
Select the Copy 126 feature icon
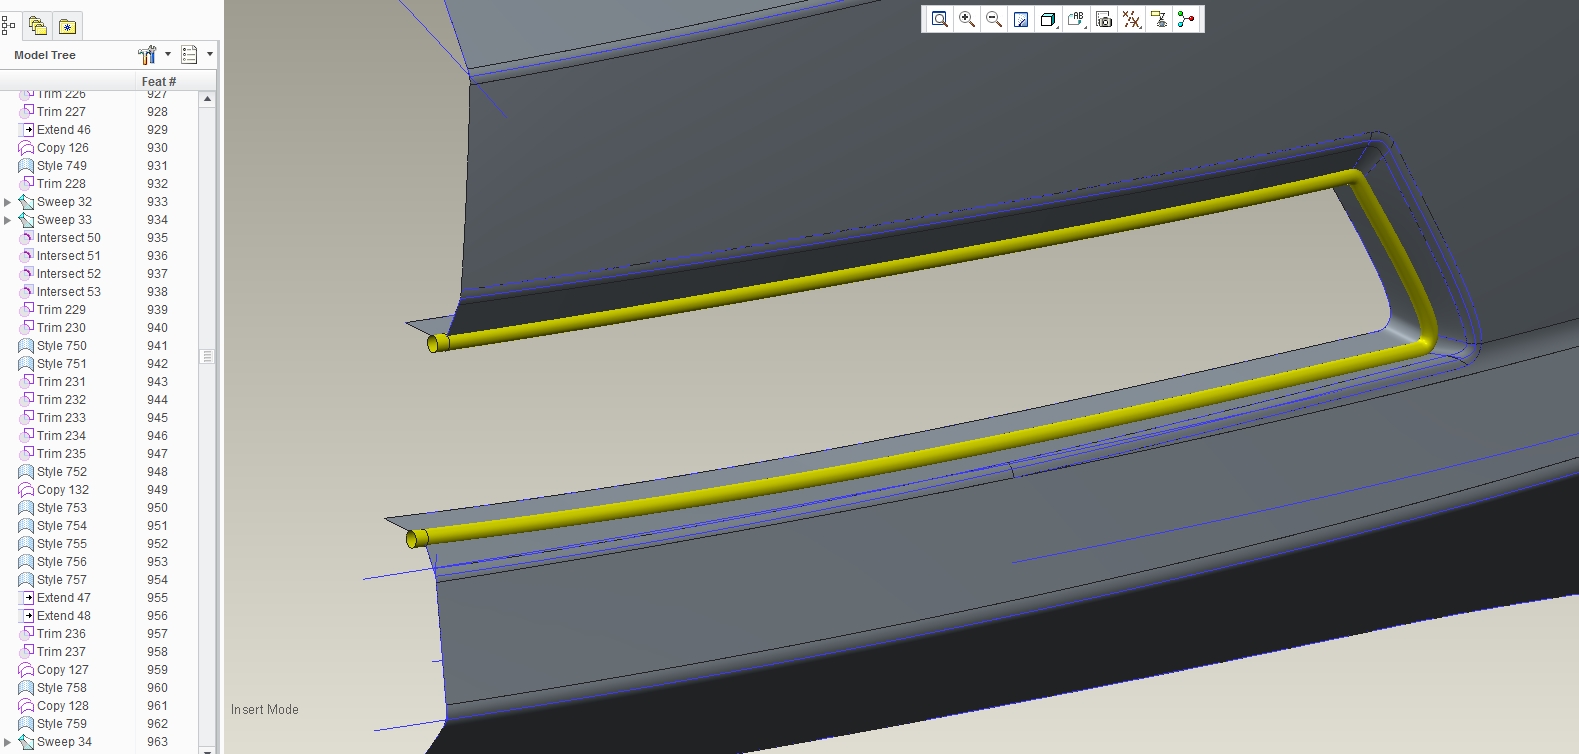pos(27,148)
